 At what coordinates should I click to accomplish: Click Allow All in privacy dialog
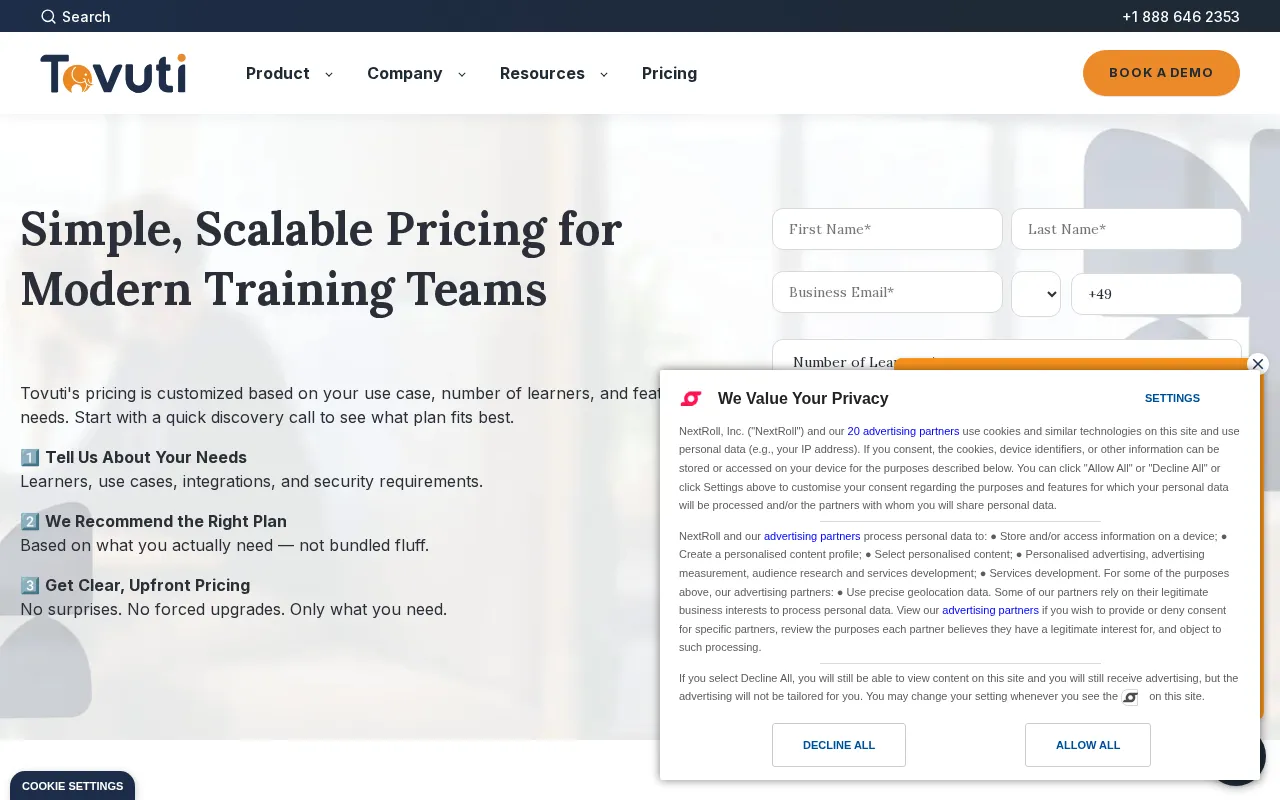(x=1088, y=745)
